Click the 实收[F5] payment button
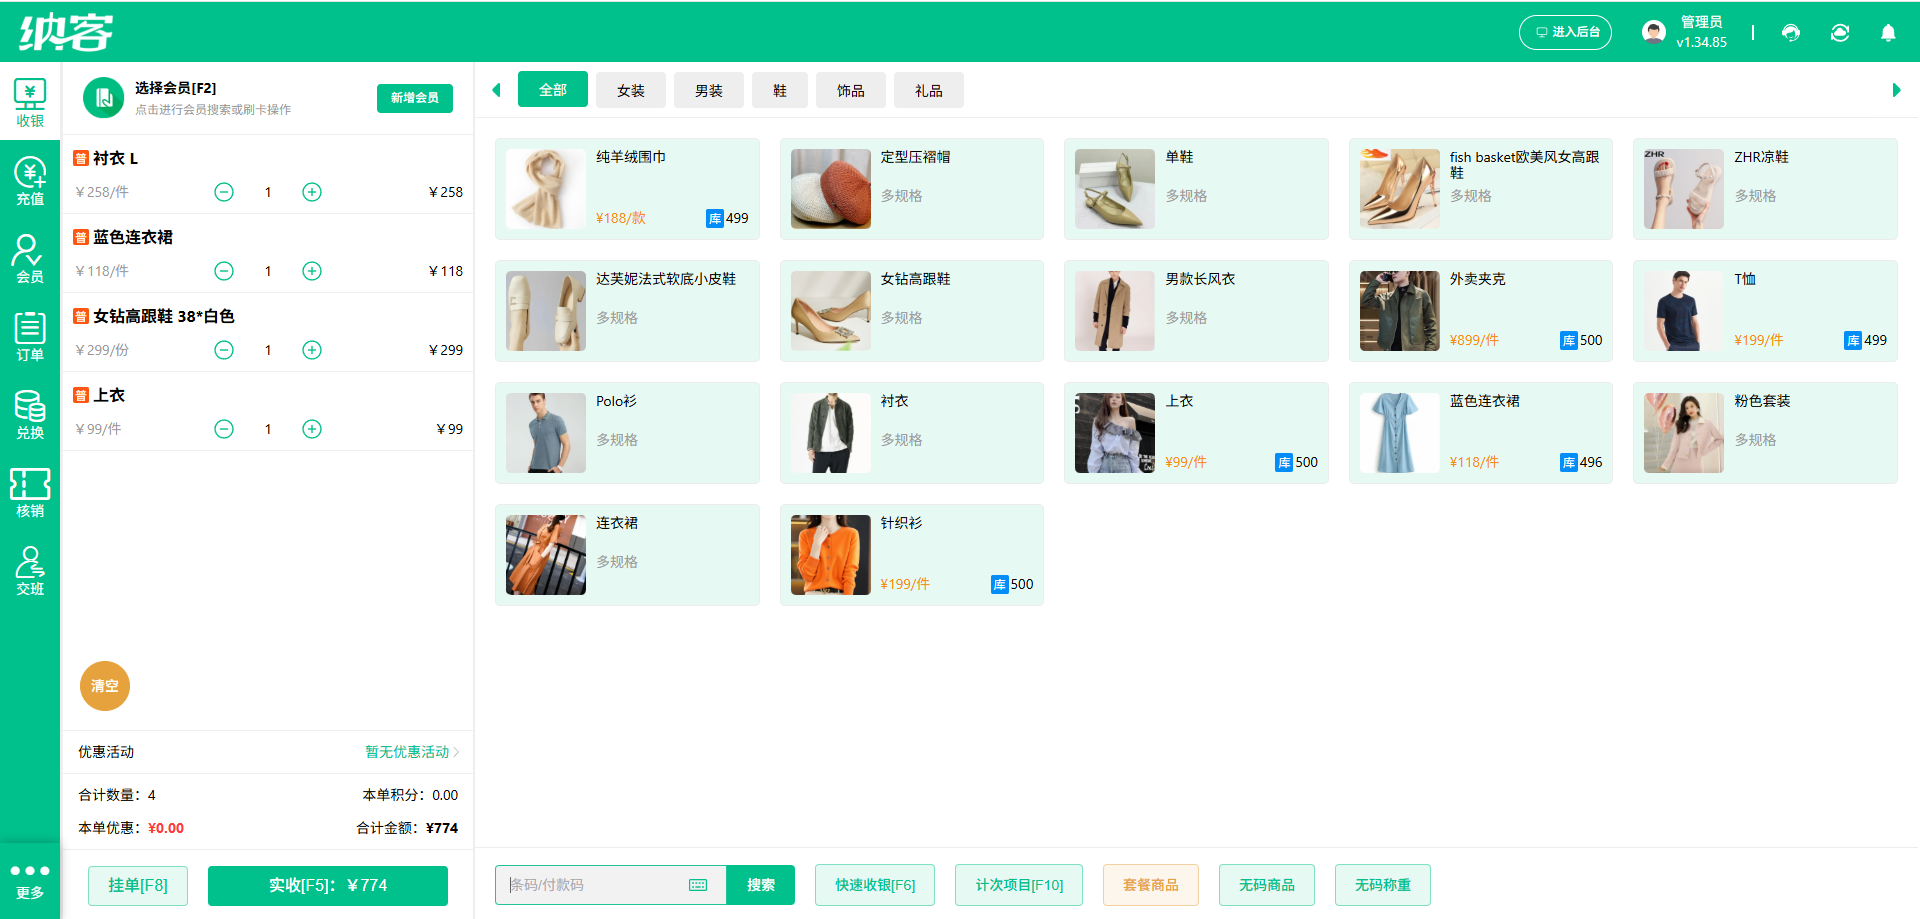The image size is (1920, 919). click(x=328, y=885)
